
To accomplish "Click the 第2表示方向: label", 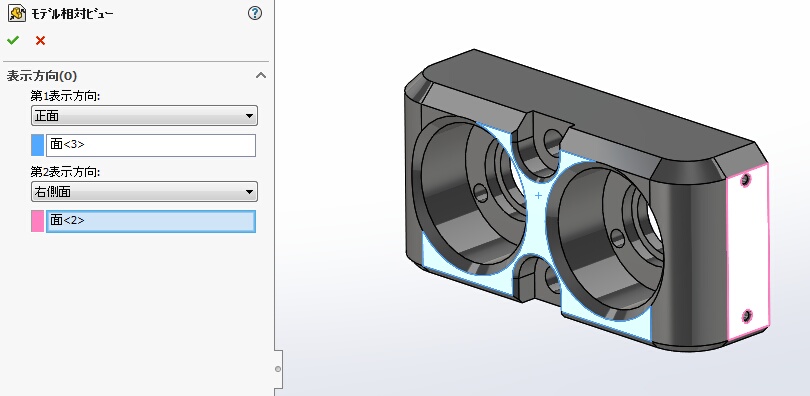I will (65, 172).
